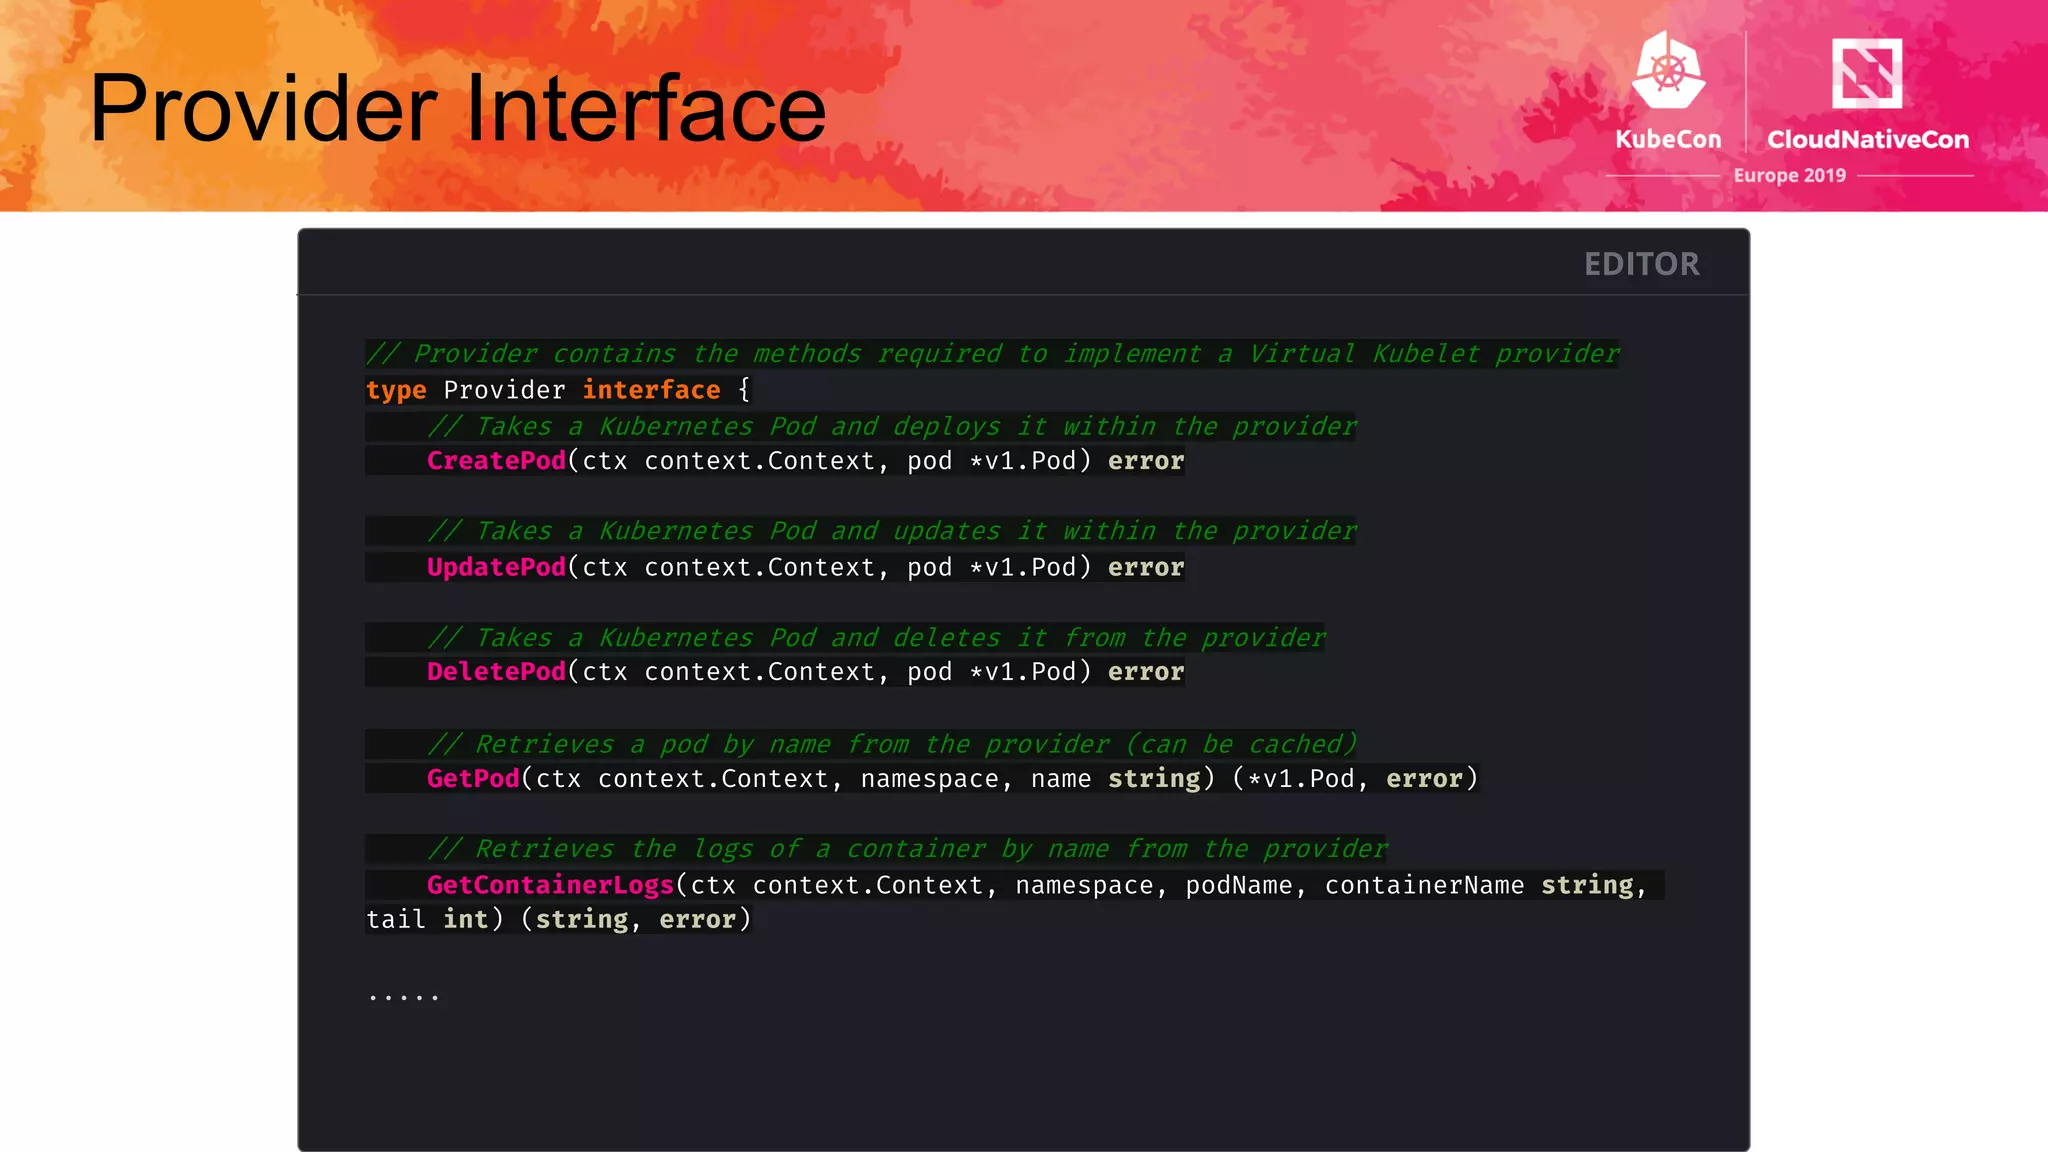The image size is (2048, 1152).
Task: Click 'error' return type on UpdatePod line
Action: tap(1146, 567)
